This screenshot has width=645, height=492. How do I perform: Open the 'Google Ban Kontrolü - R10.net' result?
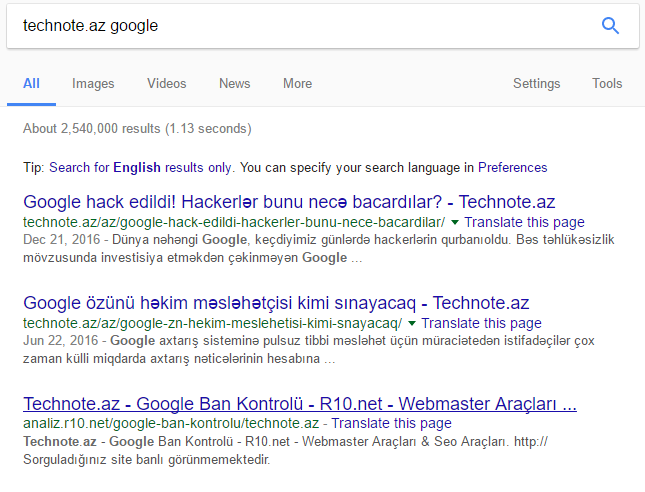tap(299, 404)
